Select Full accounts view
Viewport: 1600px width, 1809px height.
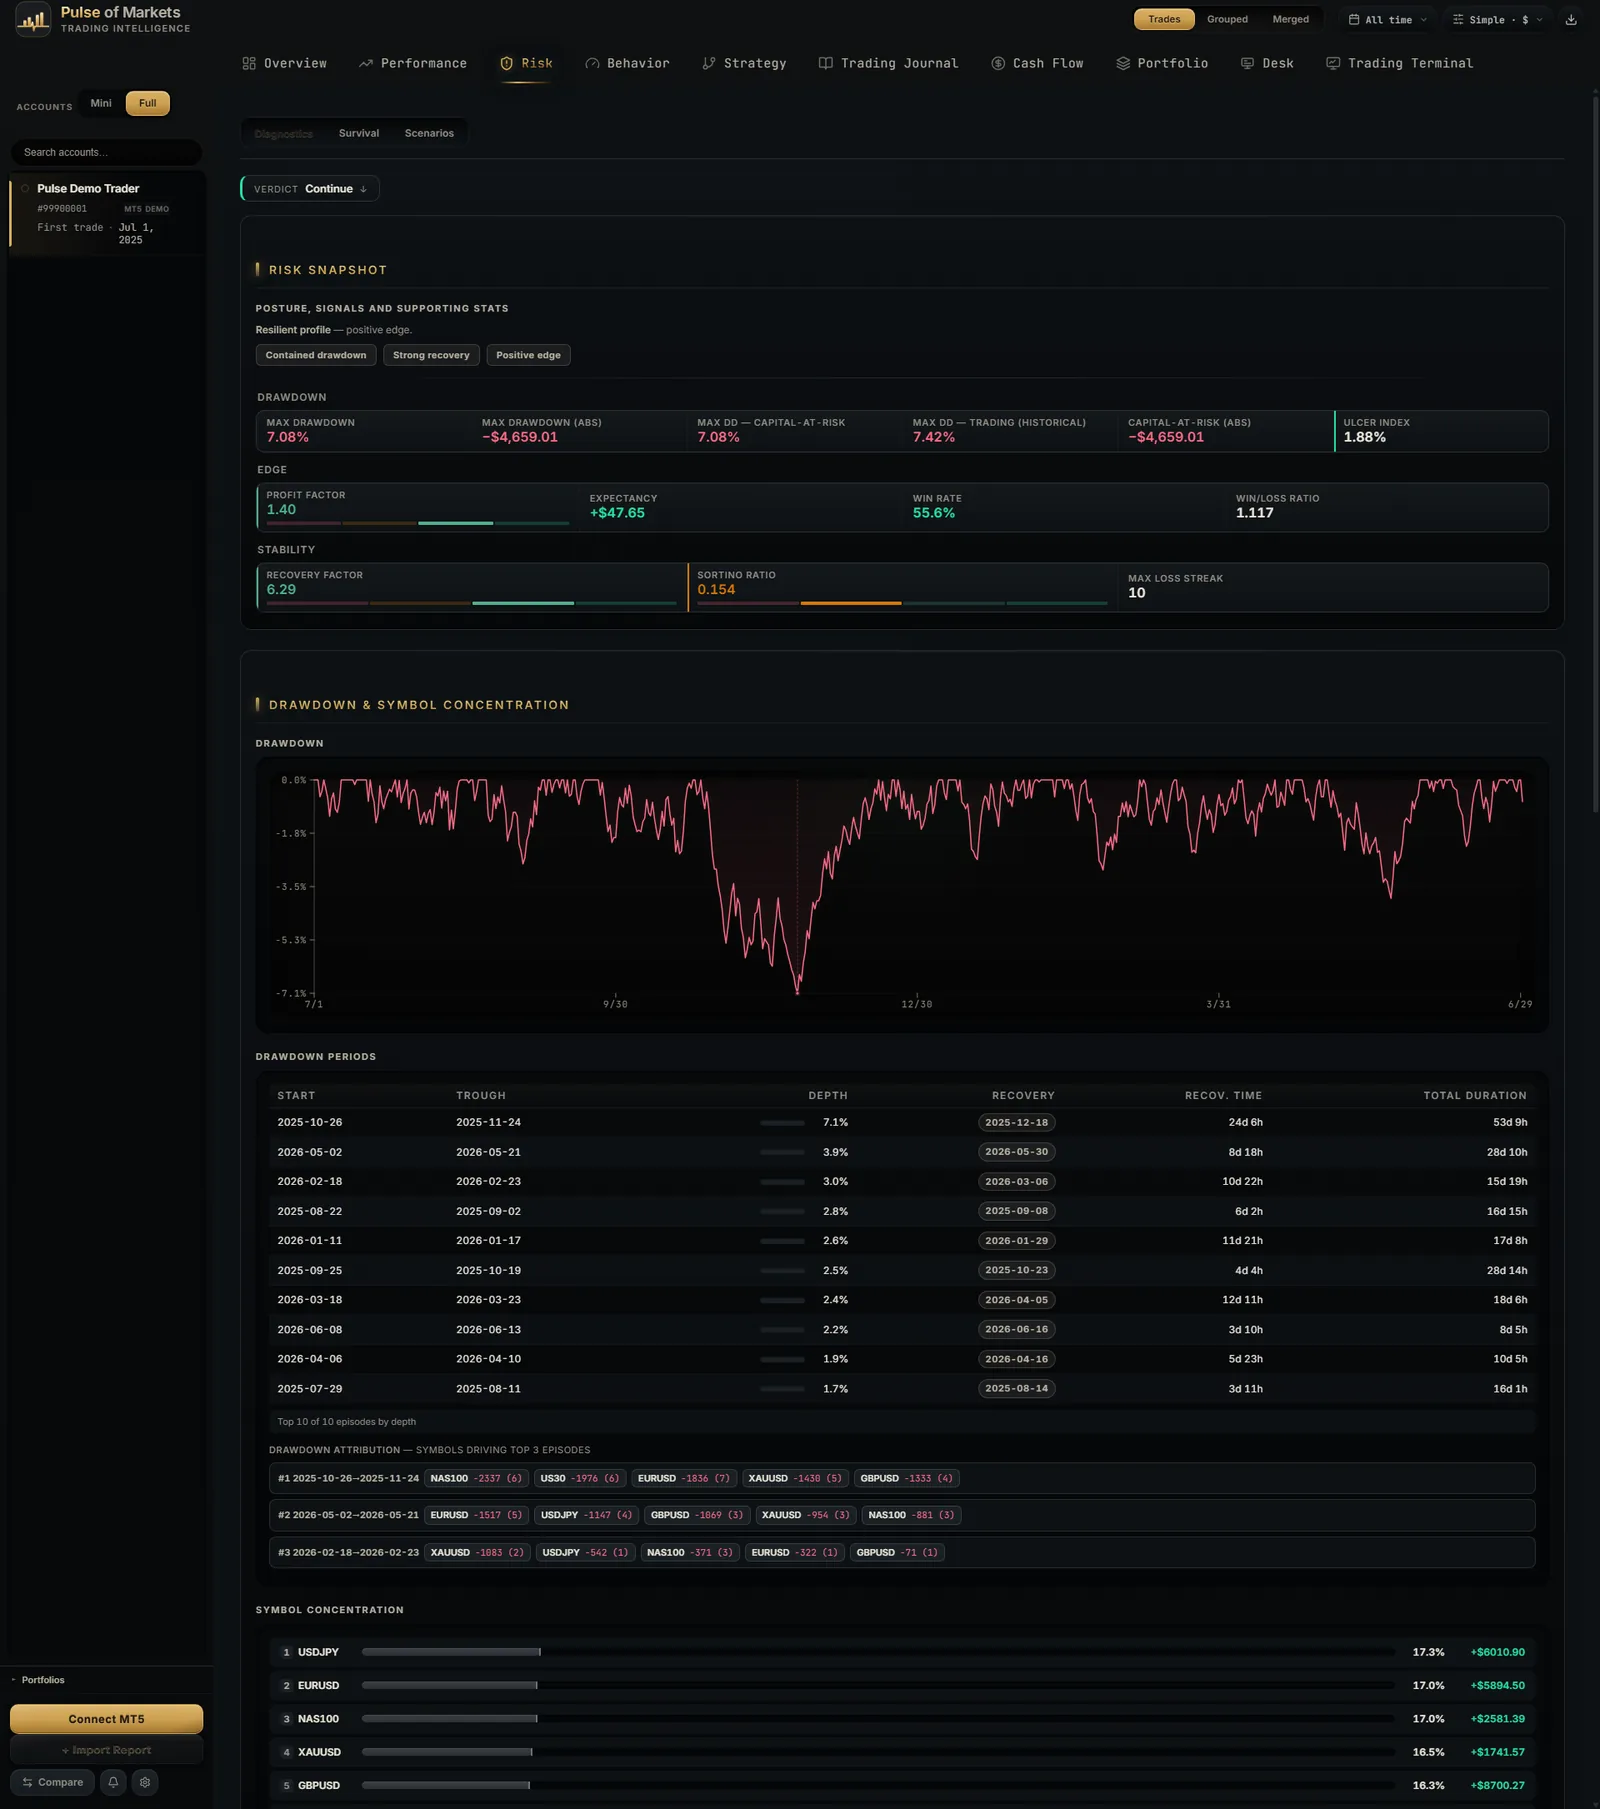(148, 103)
